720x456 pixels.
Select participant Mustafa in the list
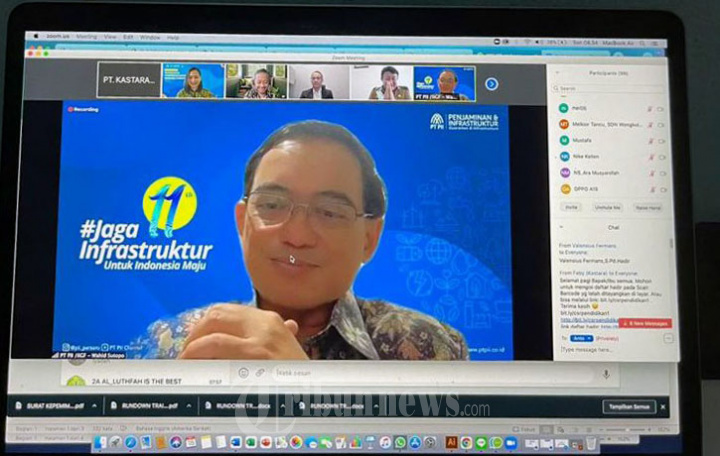tap(611, 141)
